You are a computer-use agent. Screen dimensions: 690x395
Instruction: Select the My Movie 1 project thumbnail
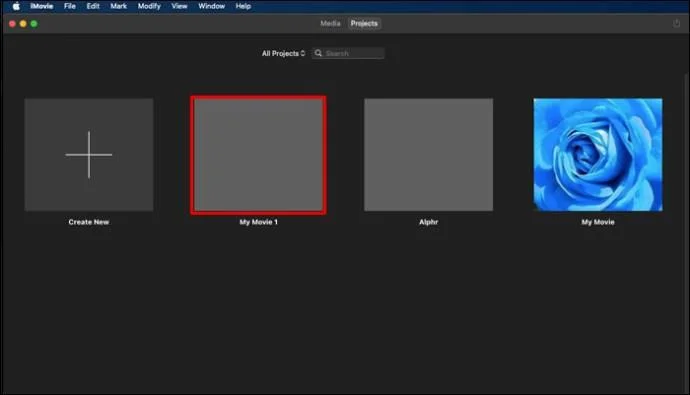(258, 155)
